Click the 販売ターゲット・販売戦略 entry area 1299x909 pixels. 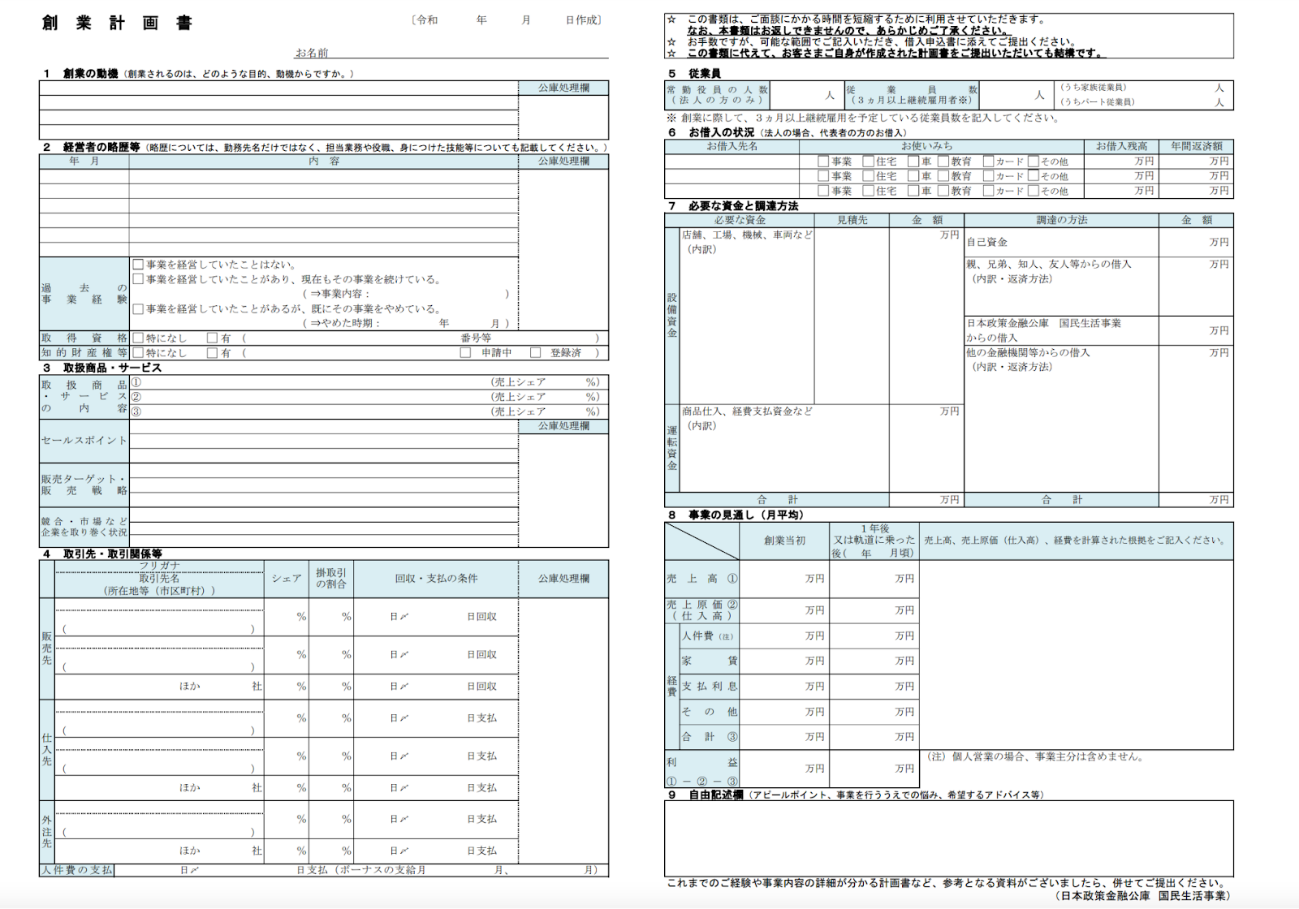(x=324, y=484)
